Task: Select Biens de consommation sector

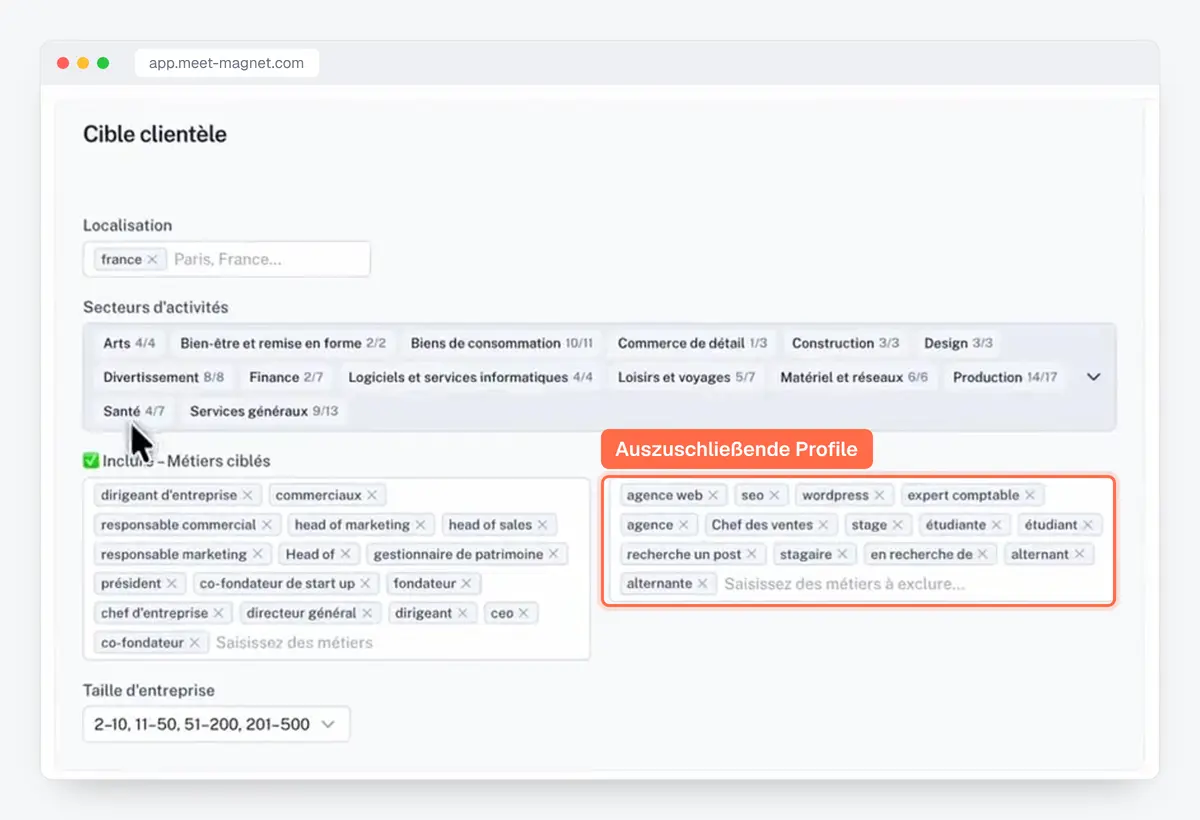Action: pyautogui.click(x=502, y=343)
